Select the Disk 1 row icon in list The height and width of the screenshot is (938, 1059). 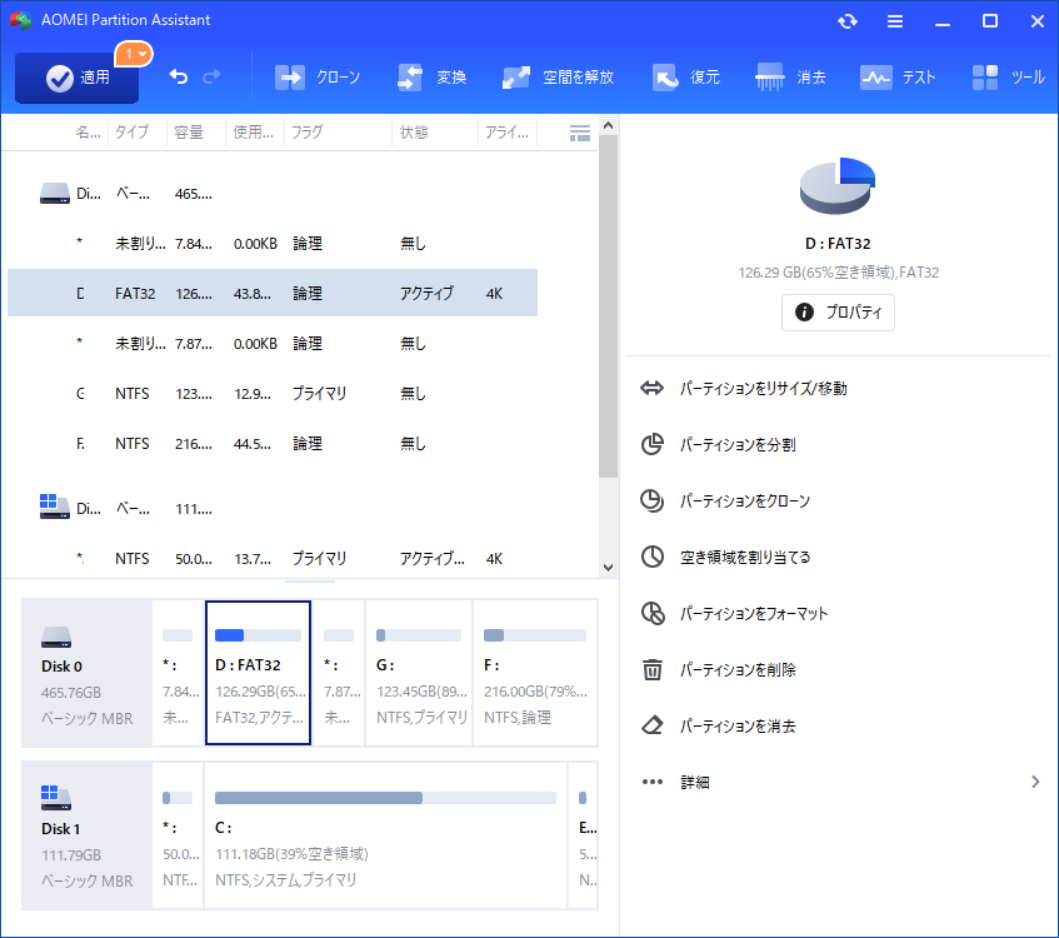tap(55, 507)
